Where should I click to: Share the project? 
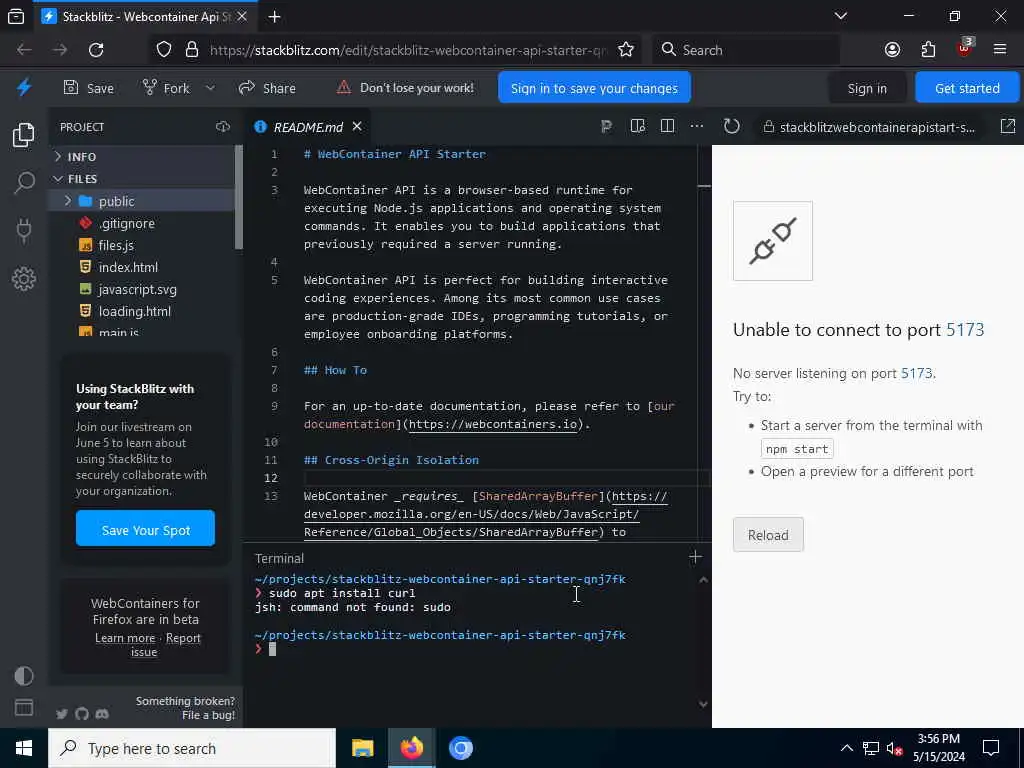coord(267,88)
